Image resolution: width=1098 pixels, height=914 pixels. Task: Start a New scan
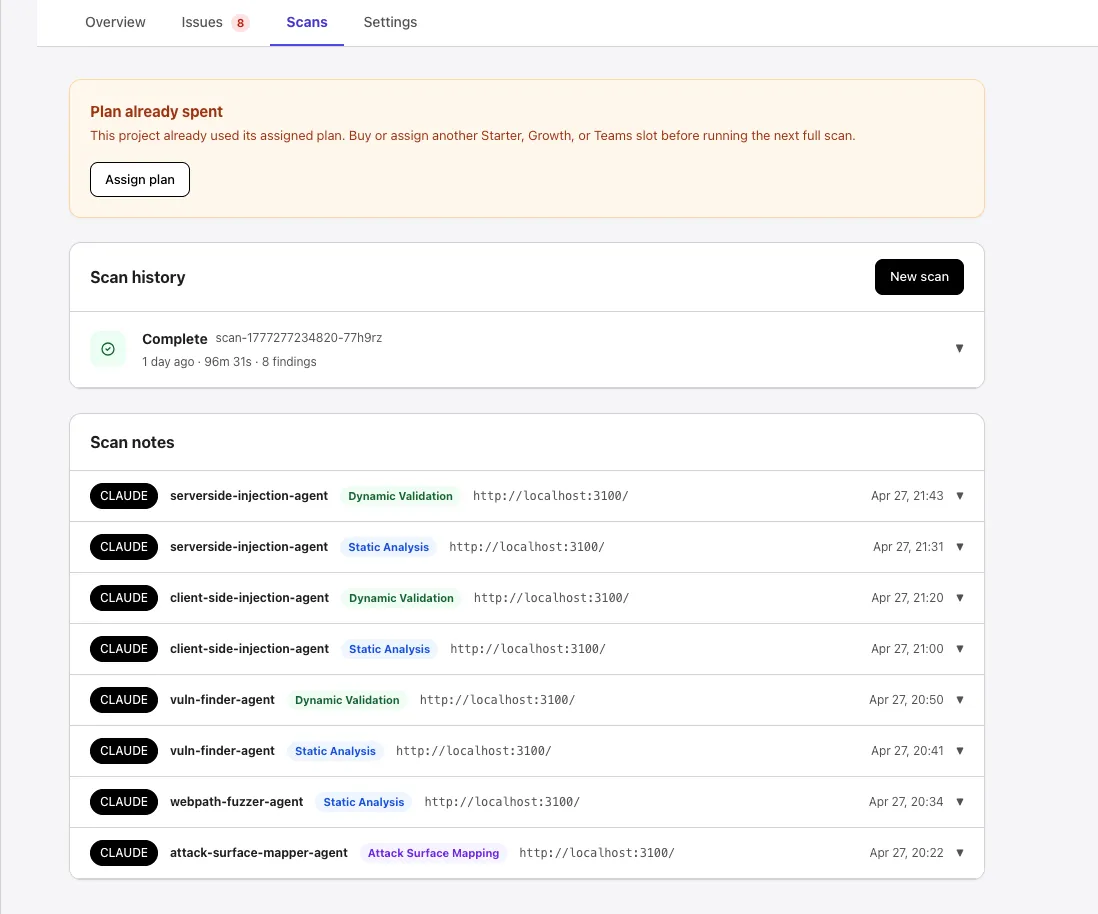click(x=919, y=277)
